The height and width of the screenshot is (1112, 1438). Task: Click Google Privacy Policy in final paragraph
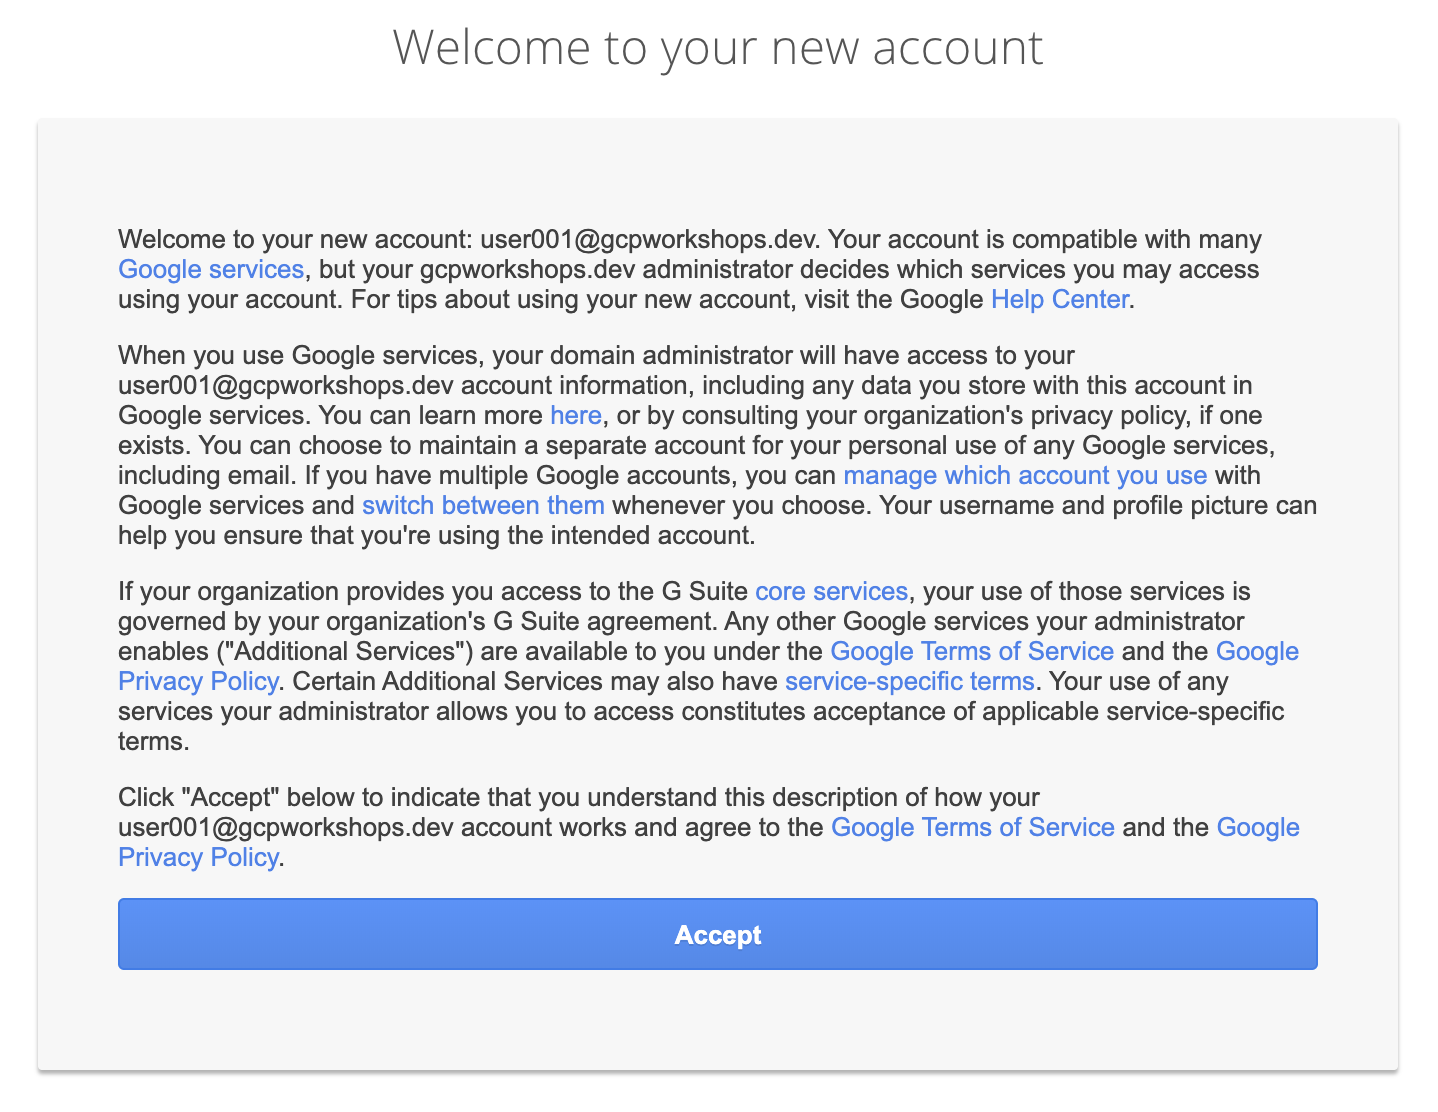[198, 857]
